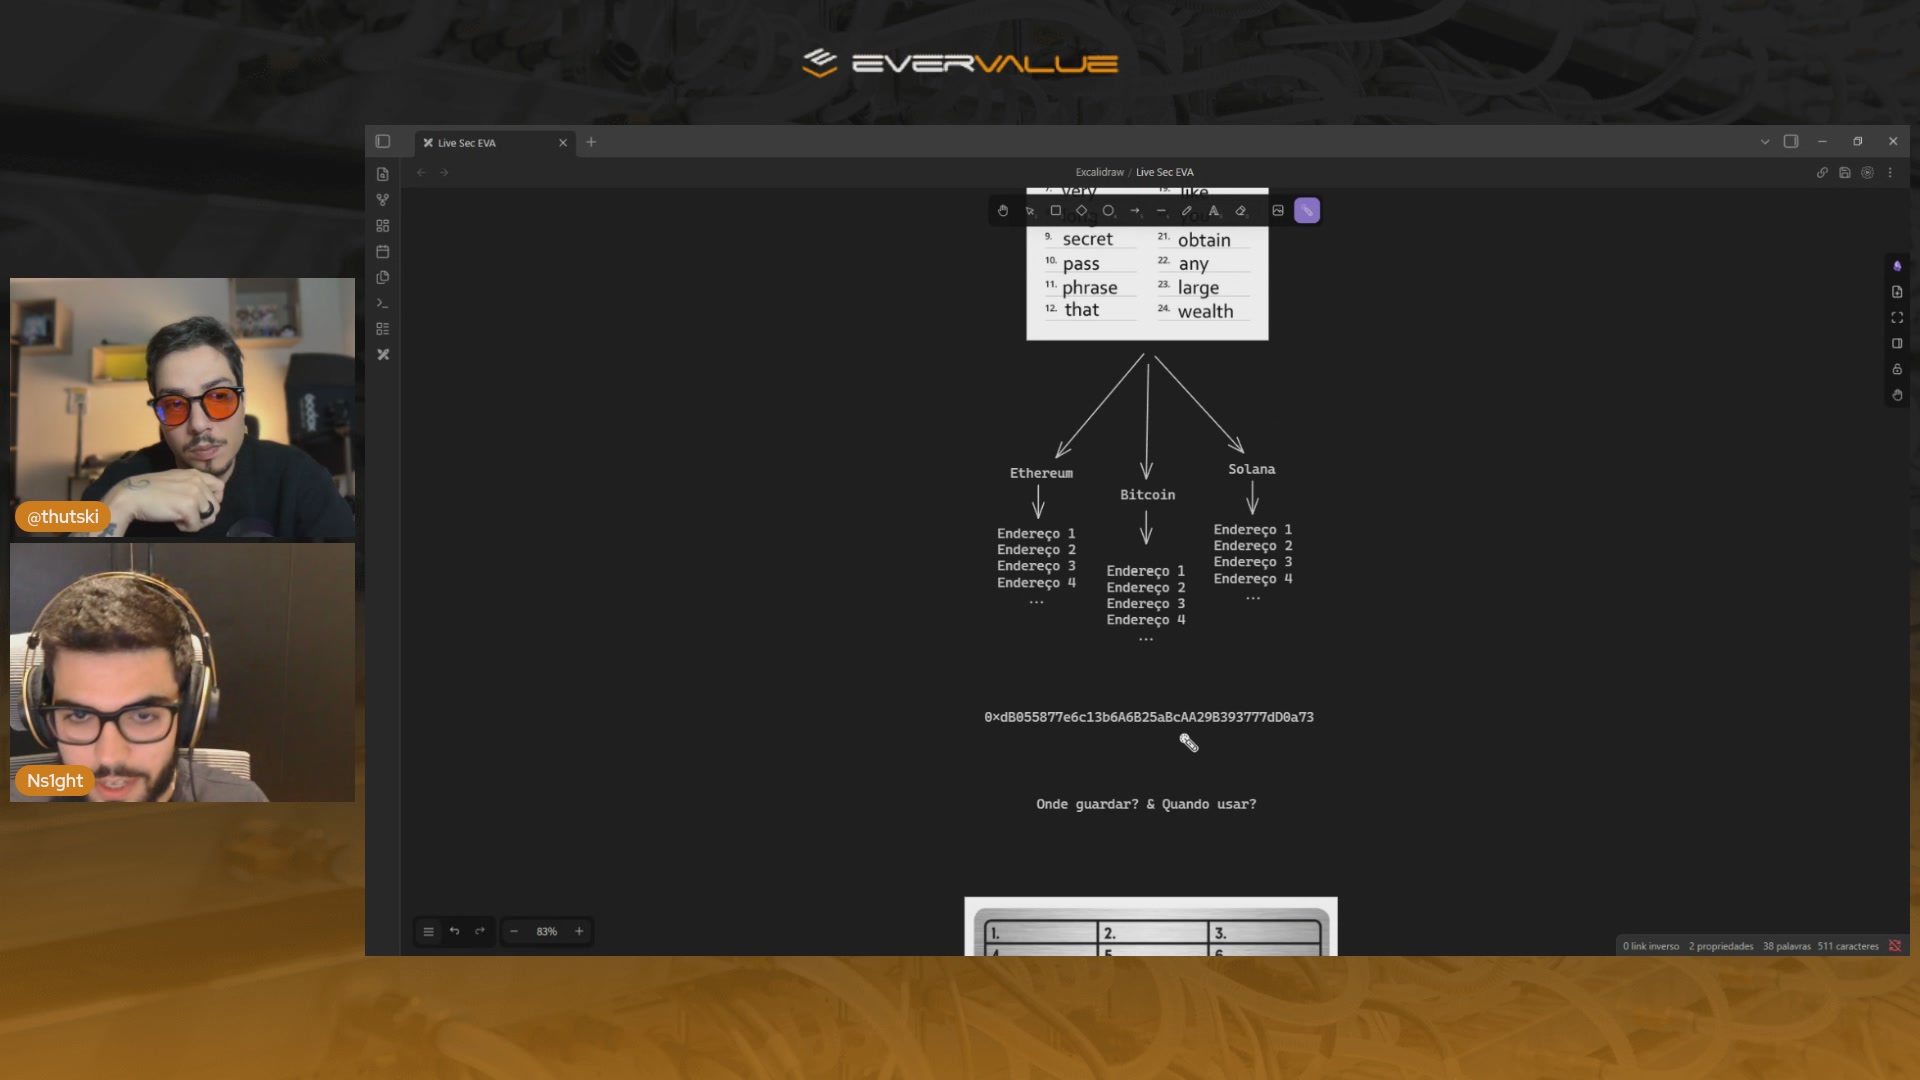Open the Excalidraw hamburger main menu
The width and height of the screenshot is (1920, 1080).
[x=429, y=932]
